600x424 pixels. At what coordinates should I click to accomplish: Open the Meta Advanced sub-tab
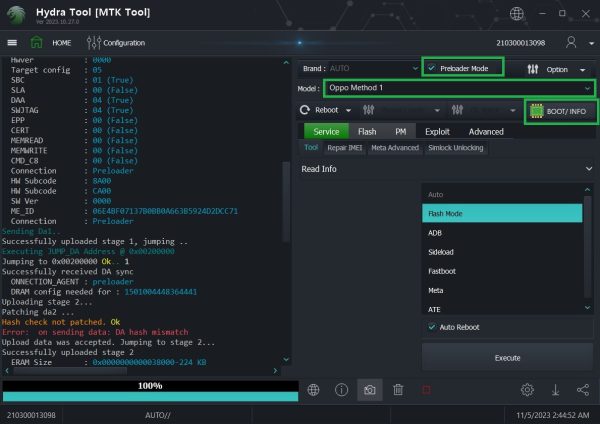[x=395, y=148]
